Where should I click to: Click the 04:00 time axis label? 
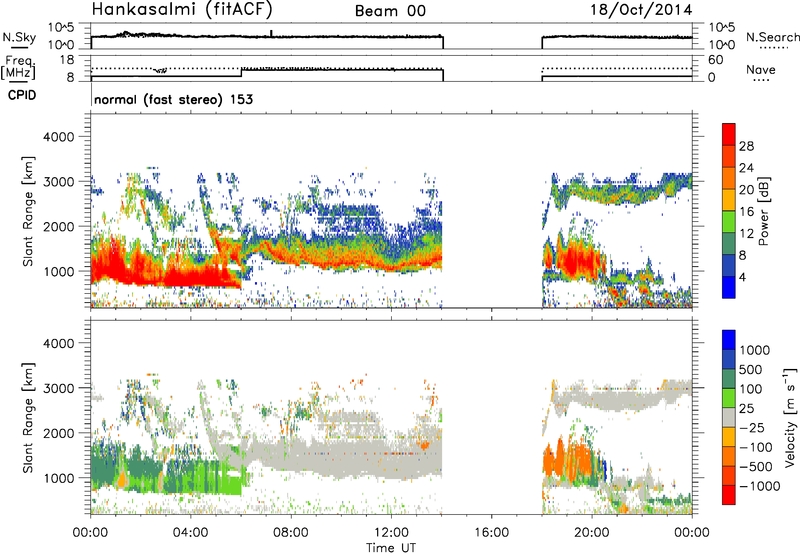[190, 533]
